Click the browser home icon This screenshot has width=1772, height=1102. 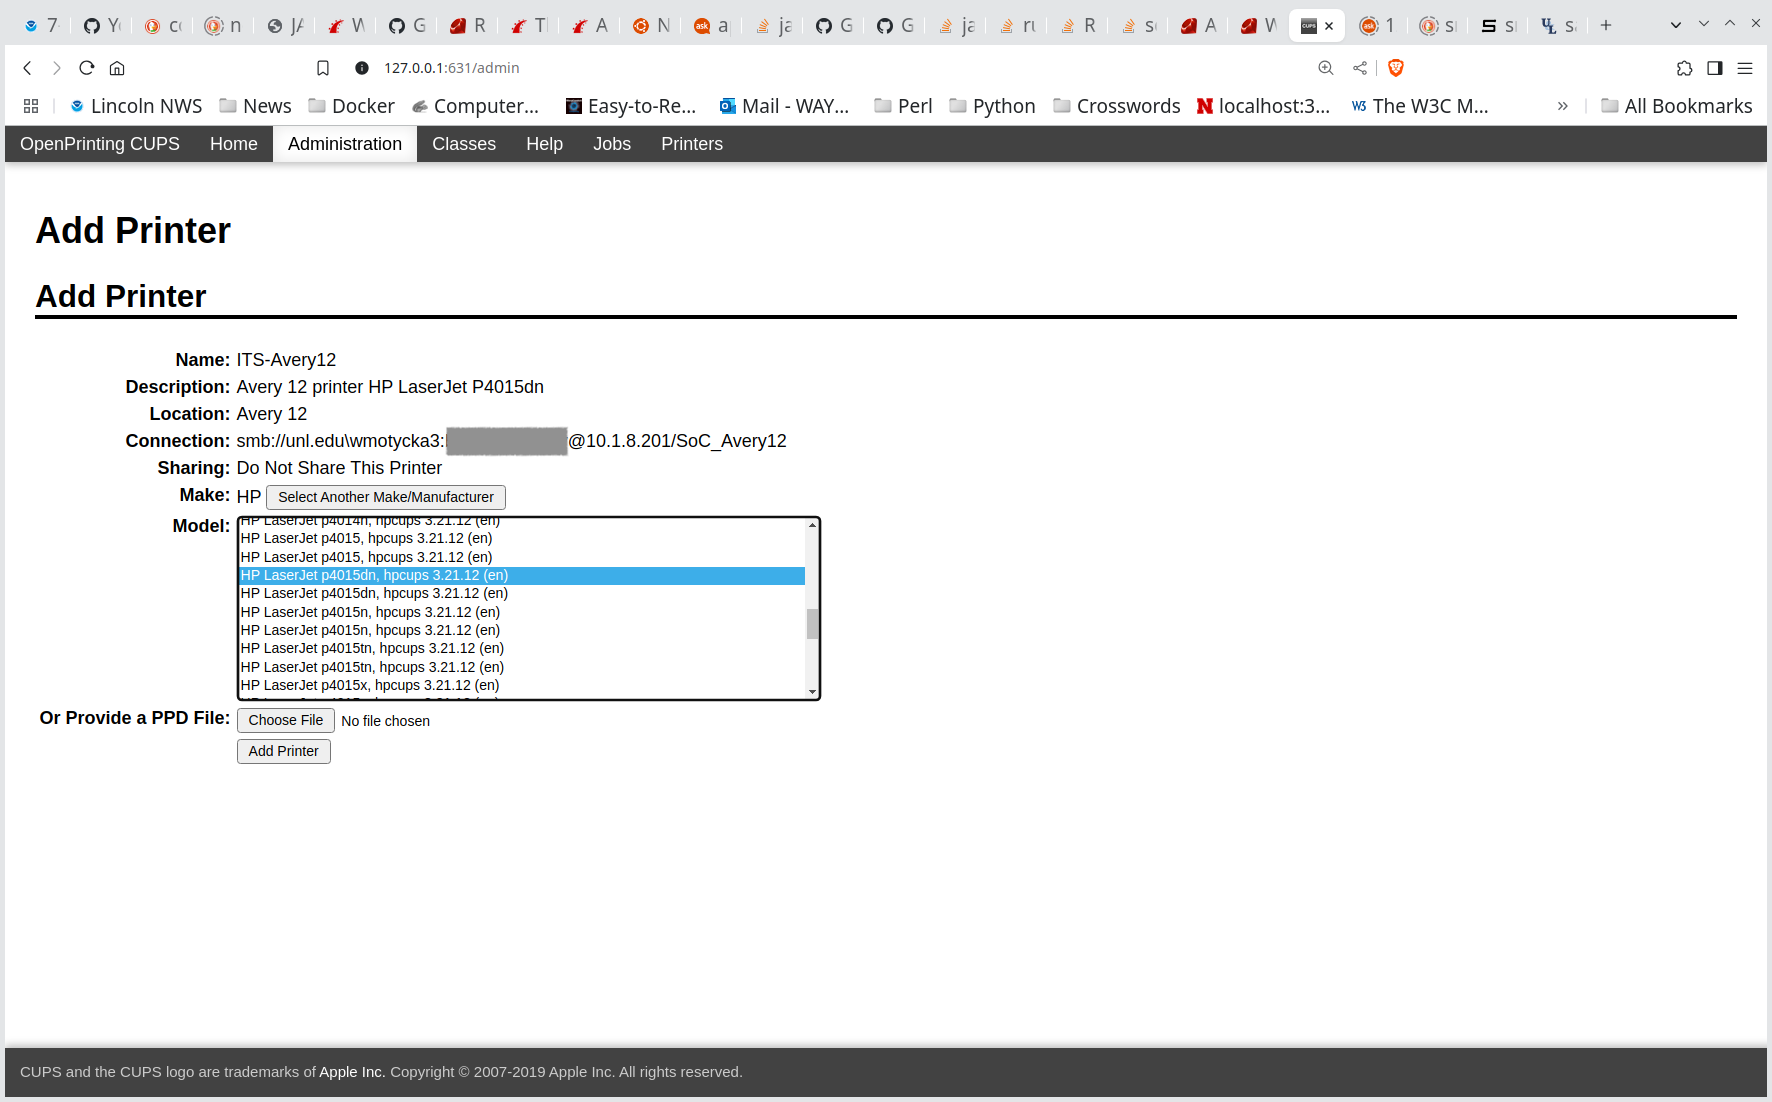point(117,68)
